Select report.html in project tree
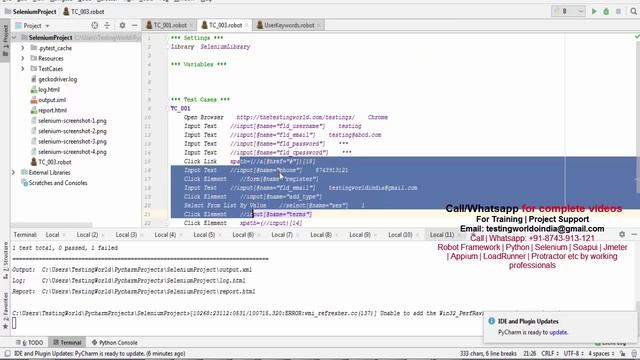 point(52,110)
